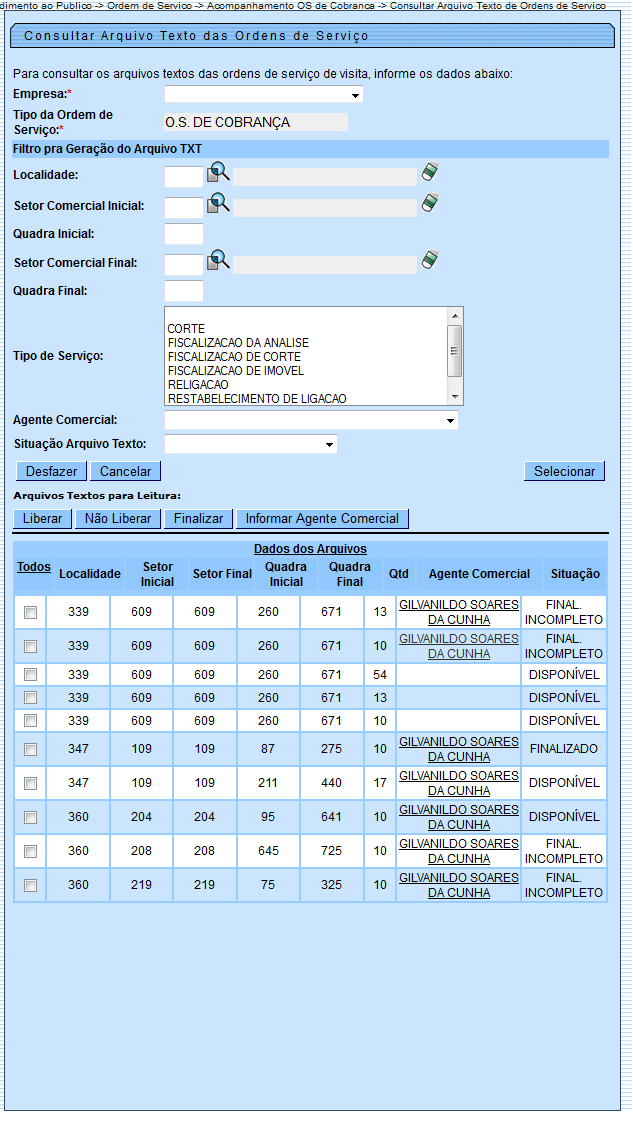Click the Informar Agente Comercial button

tap(322, 519)
